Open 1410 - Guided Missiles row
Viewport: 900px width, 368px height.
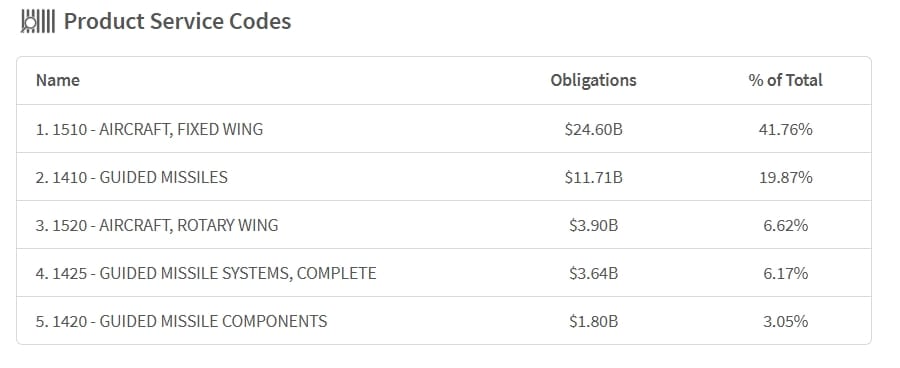pyautogui.click(x=444, y=177)
